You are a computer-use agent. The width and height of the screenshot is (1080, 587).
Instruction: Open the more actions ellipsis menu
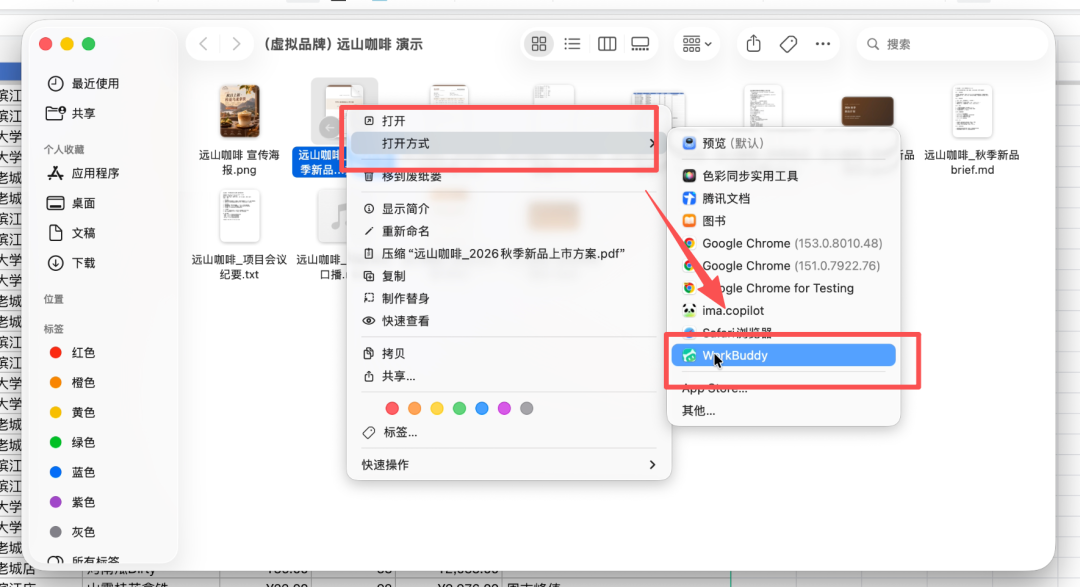point(822,44)
